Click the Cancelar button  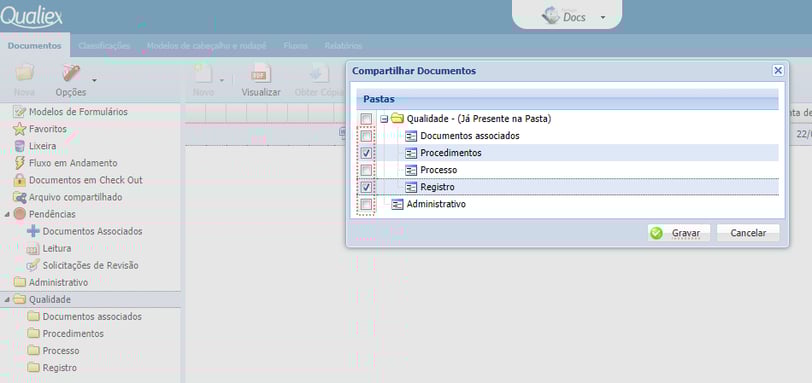point(748,233)
